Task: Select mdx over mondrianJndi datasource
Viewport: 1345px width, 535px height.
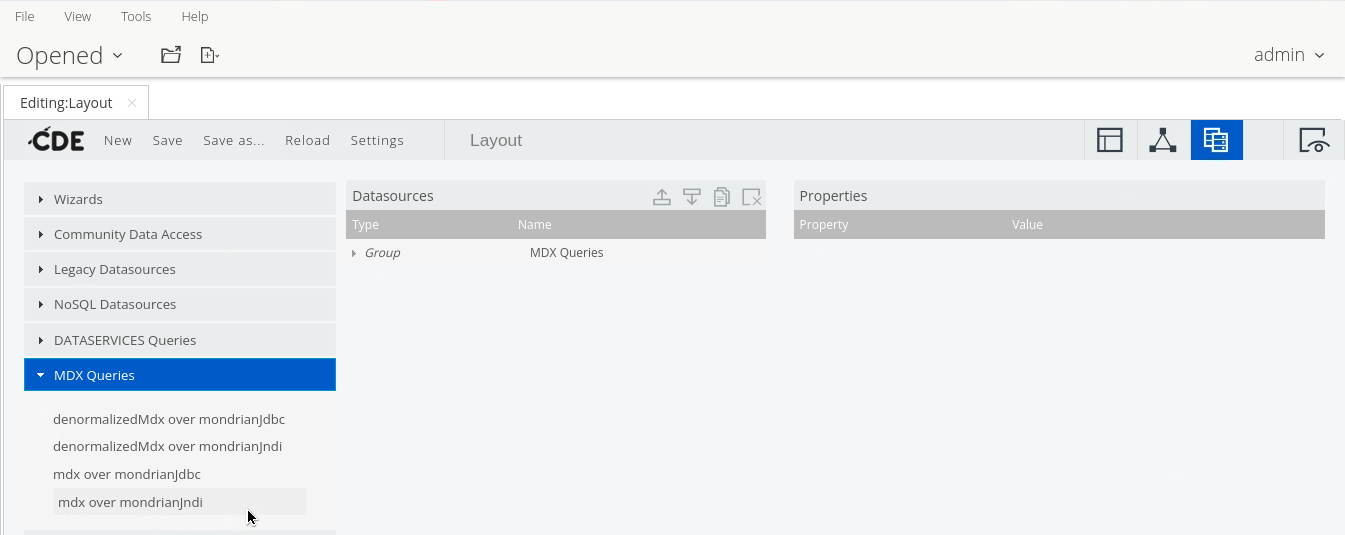Action: click(130, 502)
